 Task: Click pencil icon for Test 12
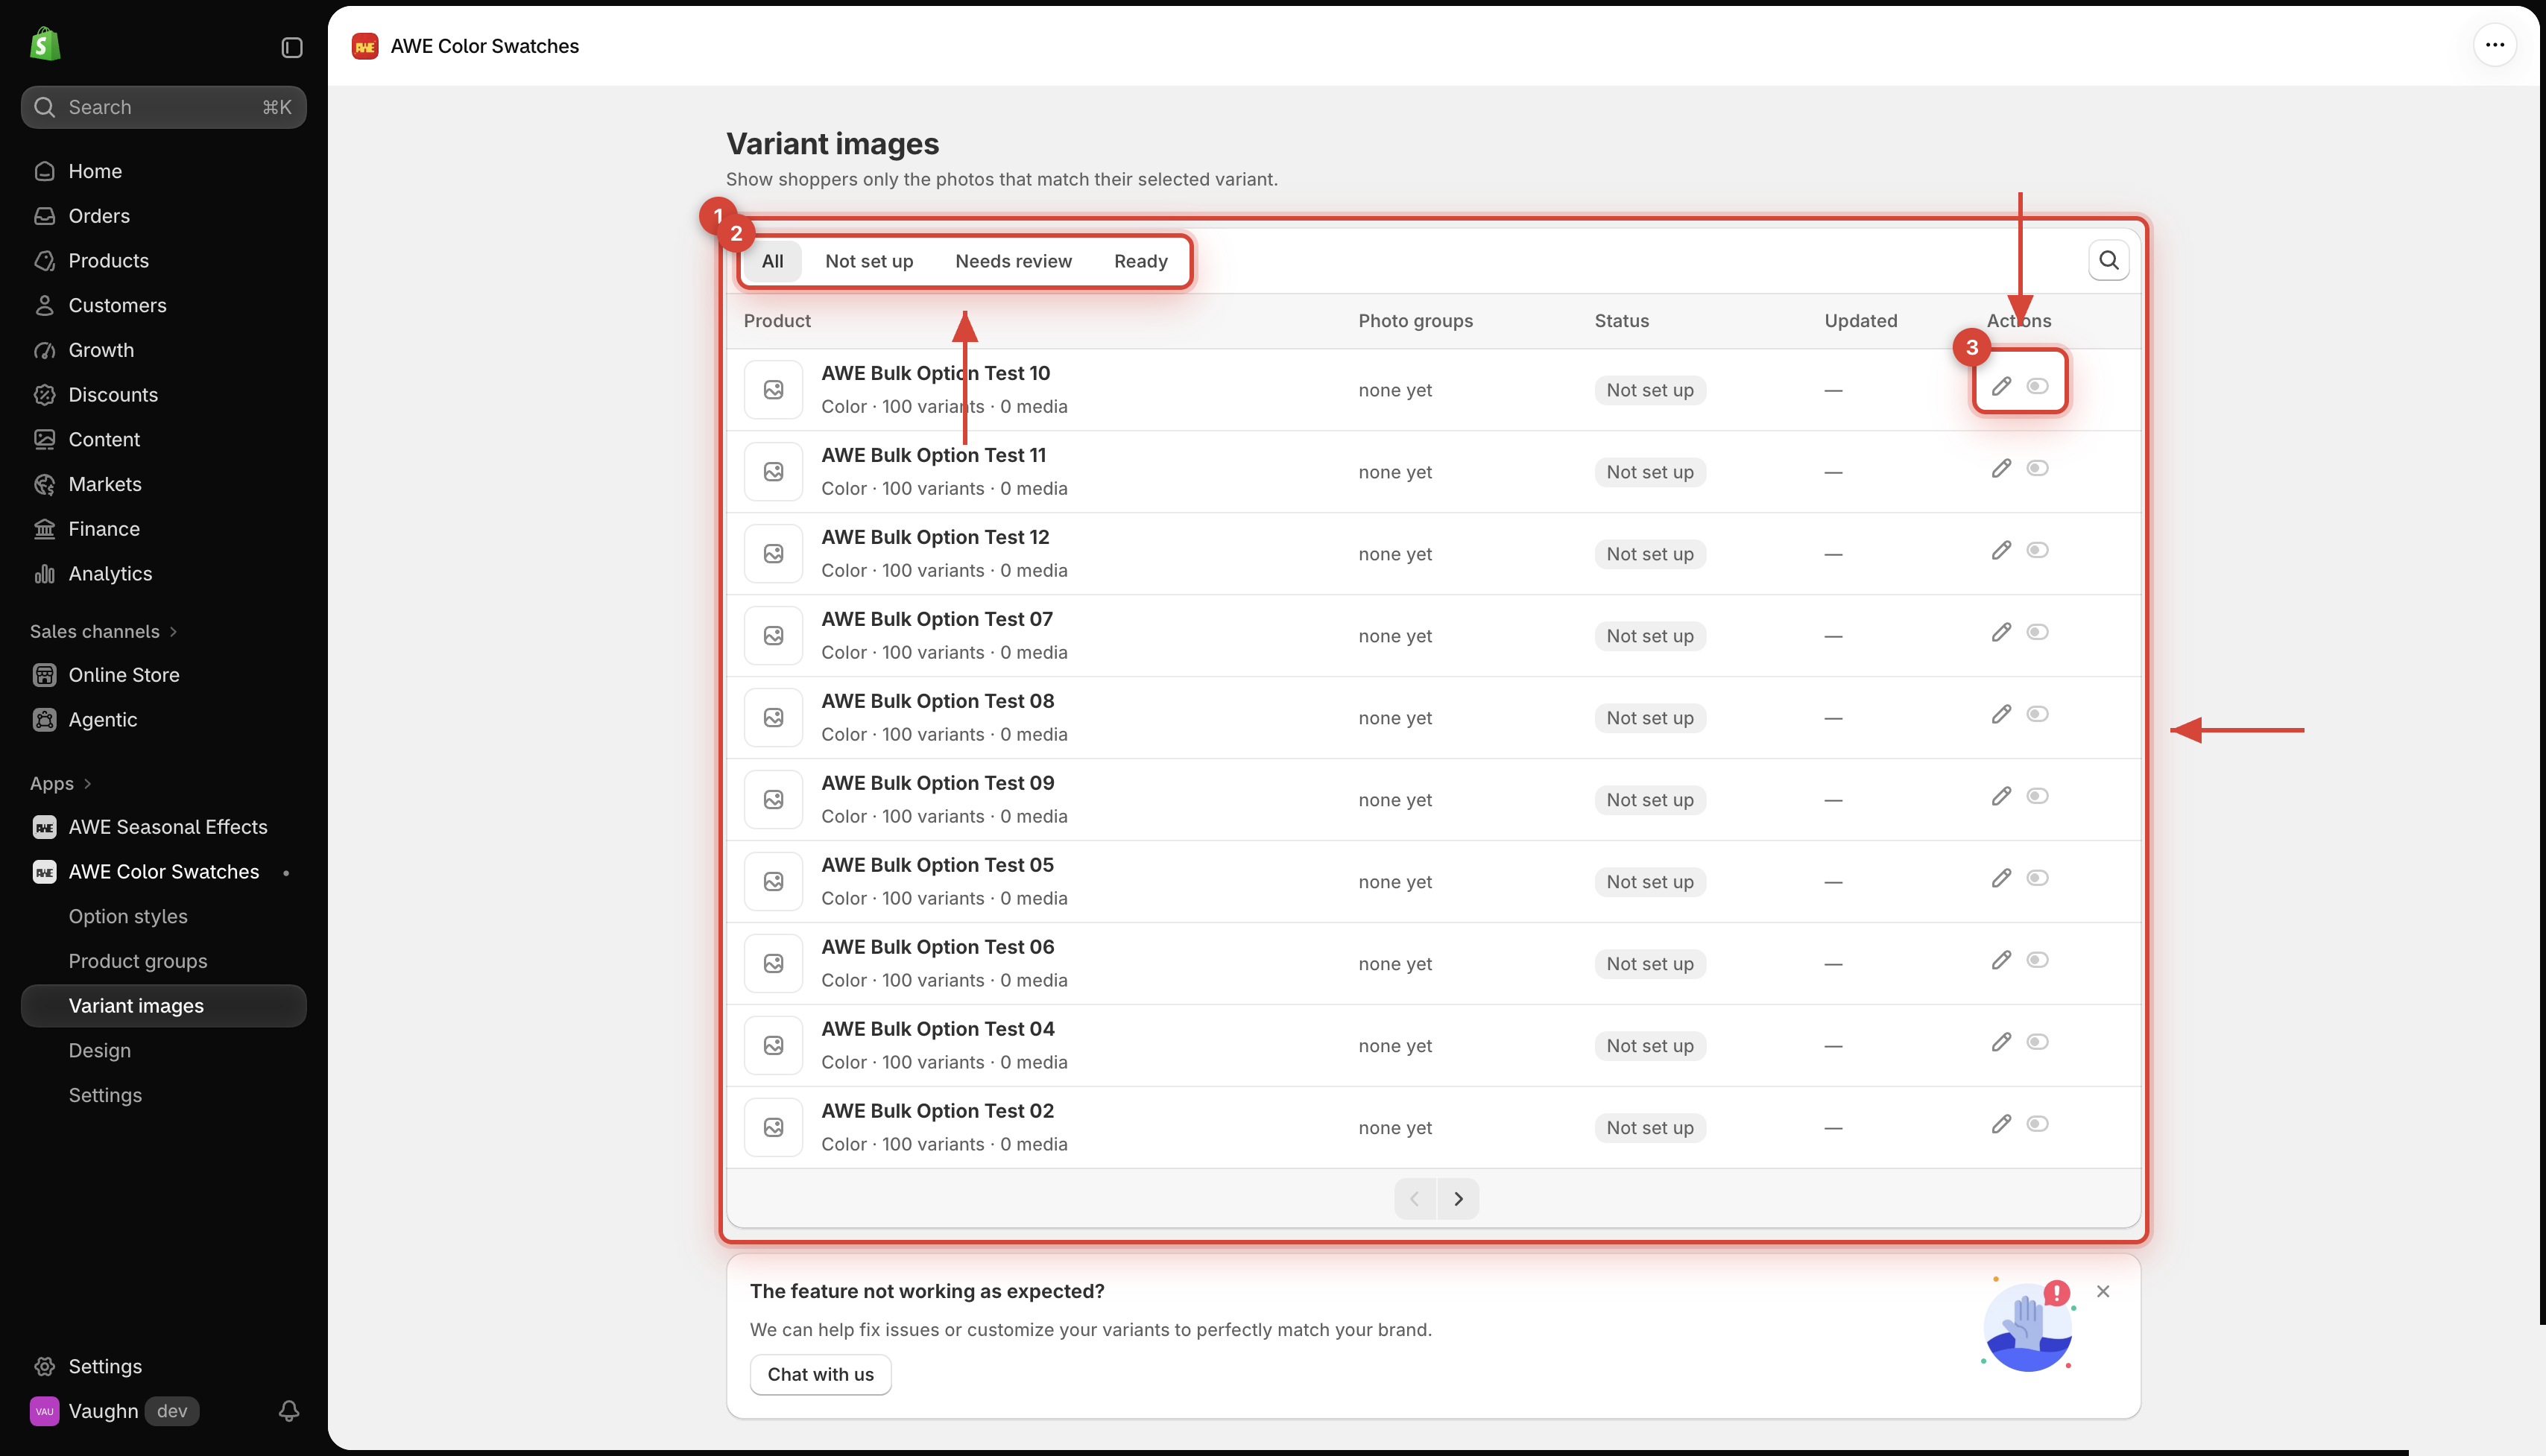tap(2001, 550)
